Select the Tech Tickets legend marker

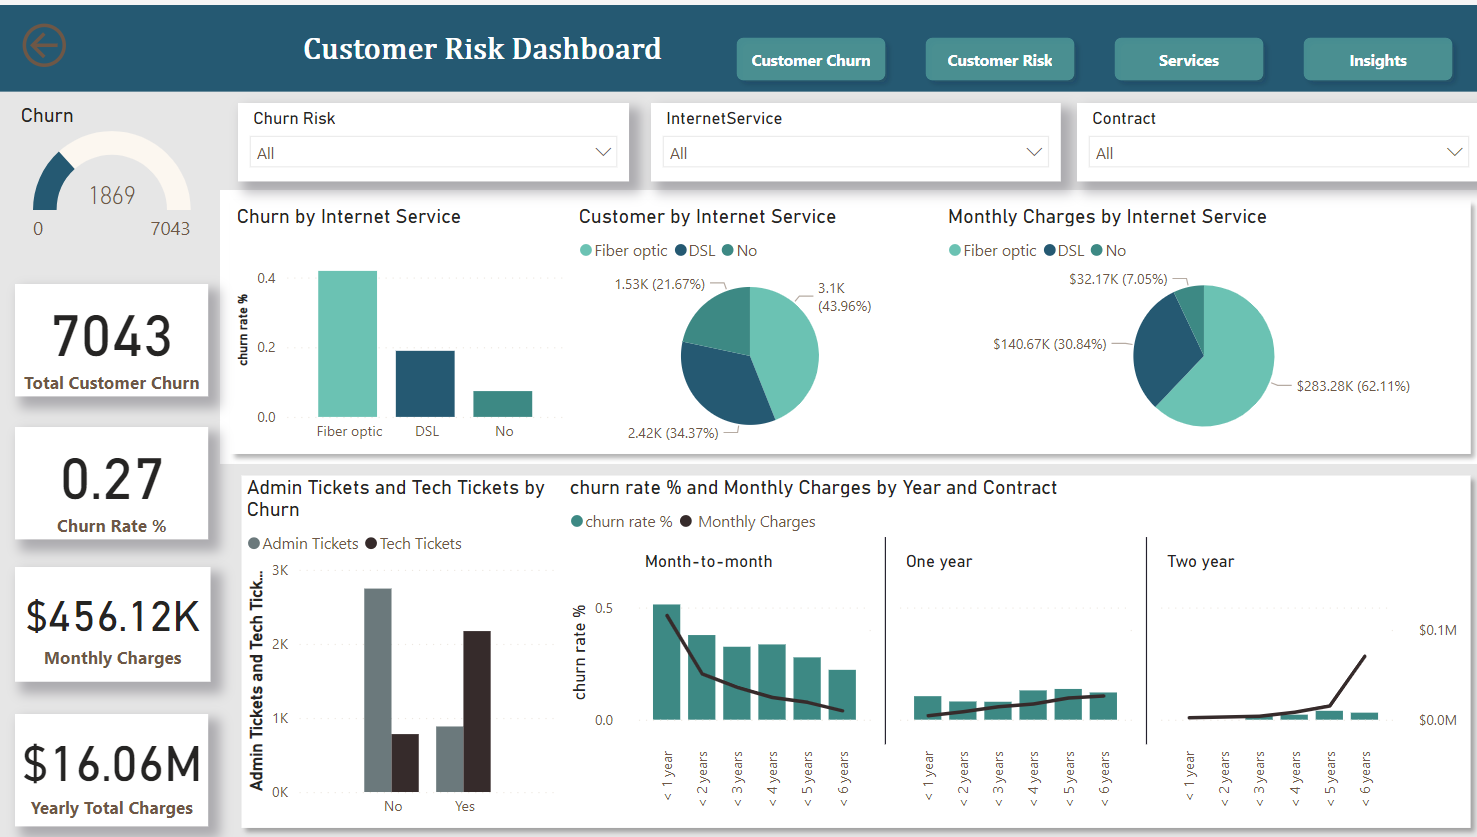point(371,544)
